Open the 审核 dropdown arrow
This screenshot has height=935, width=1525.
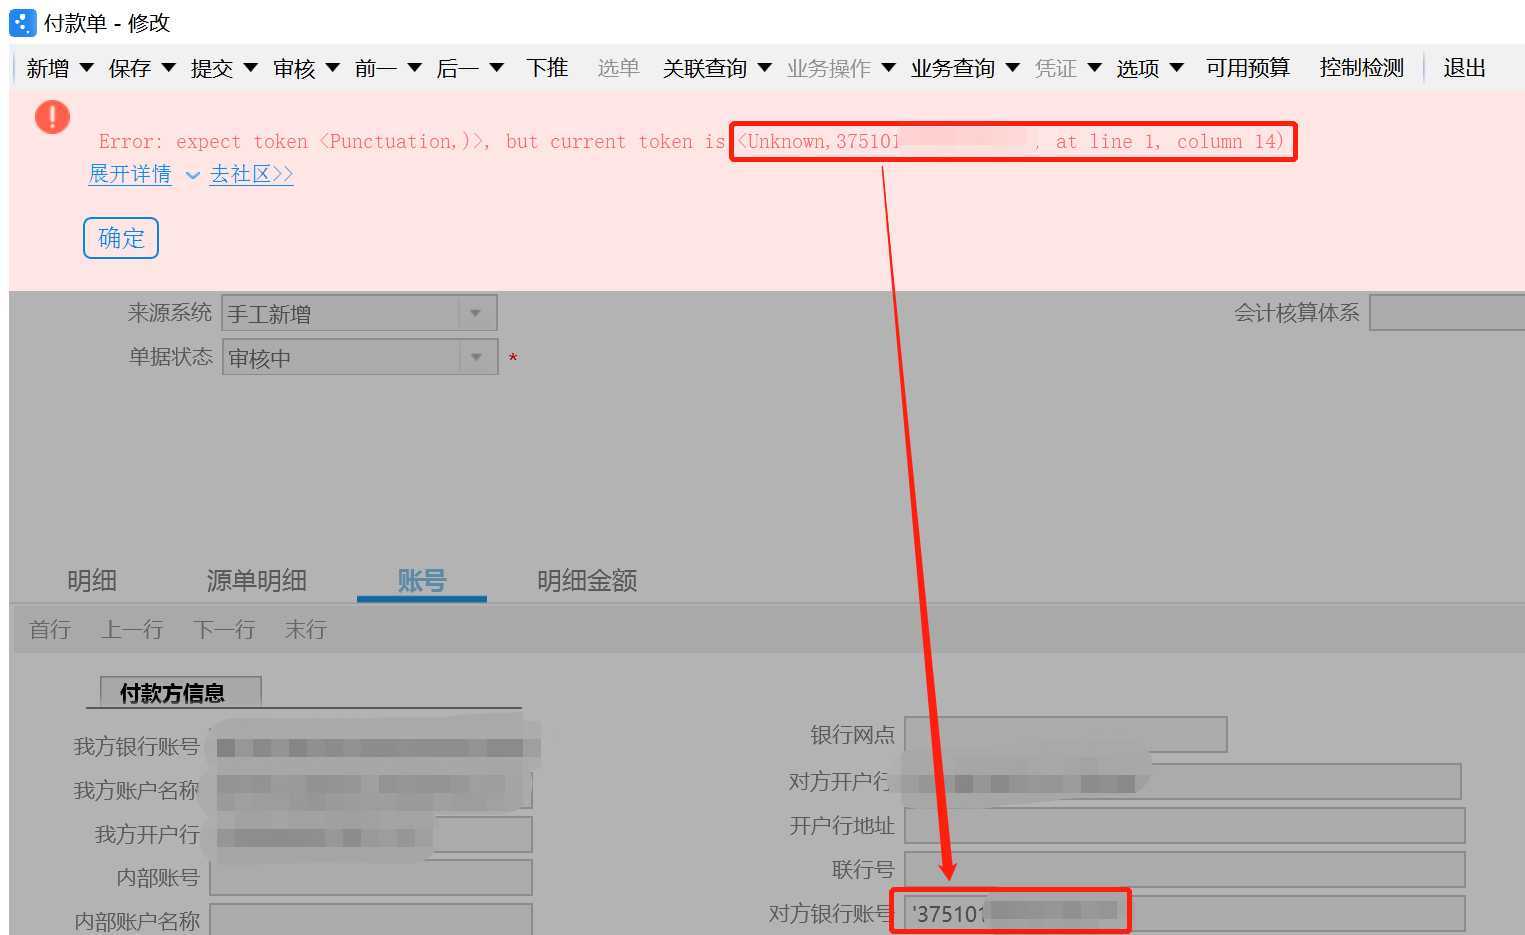(x=332, y=68)
